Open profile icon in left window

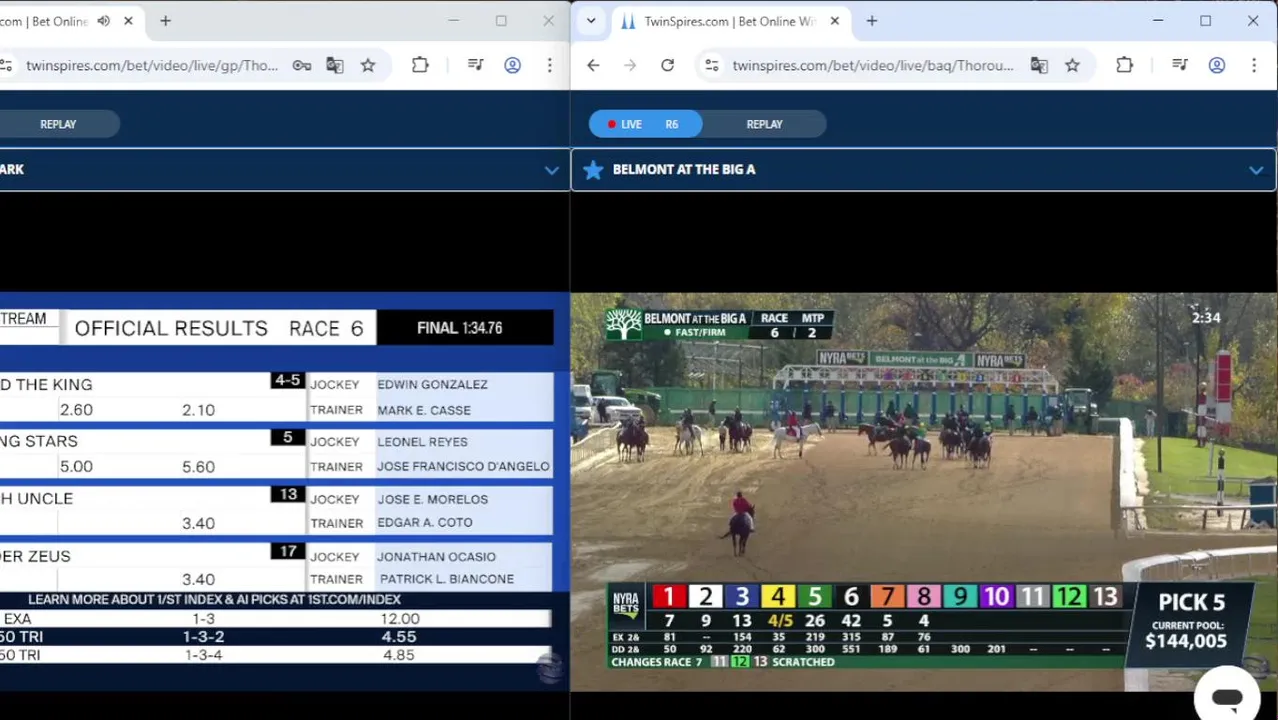[x=512, y=66]
